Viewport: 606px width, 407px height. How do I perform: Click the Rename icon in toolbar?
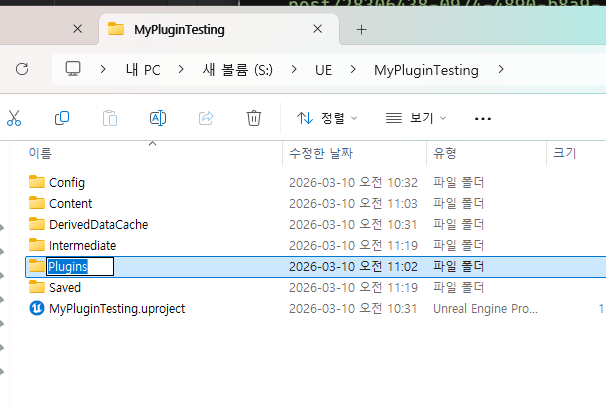click(158, 118)
